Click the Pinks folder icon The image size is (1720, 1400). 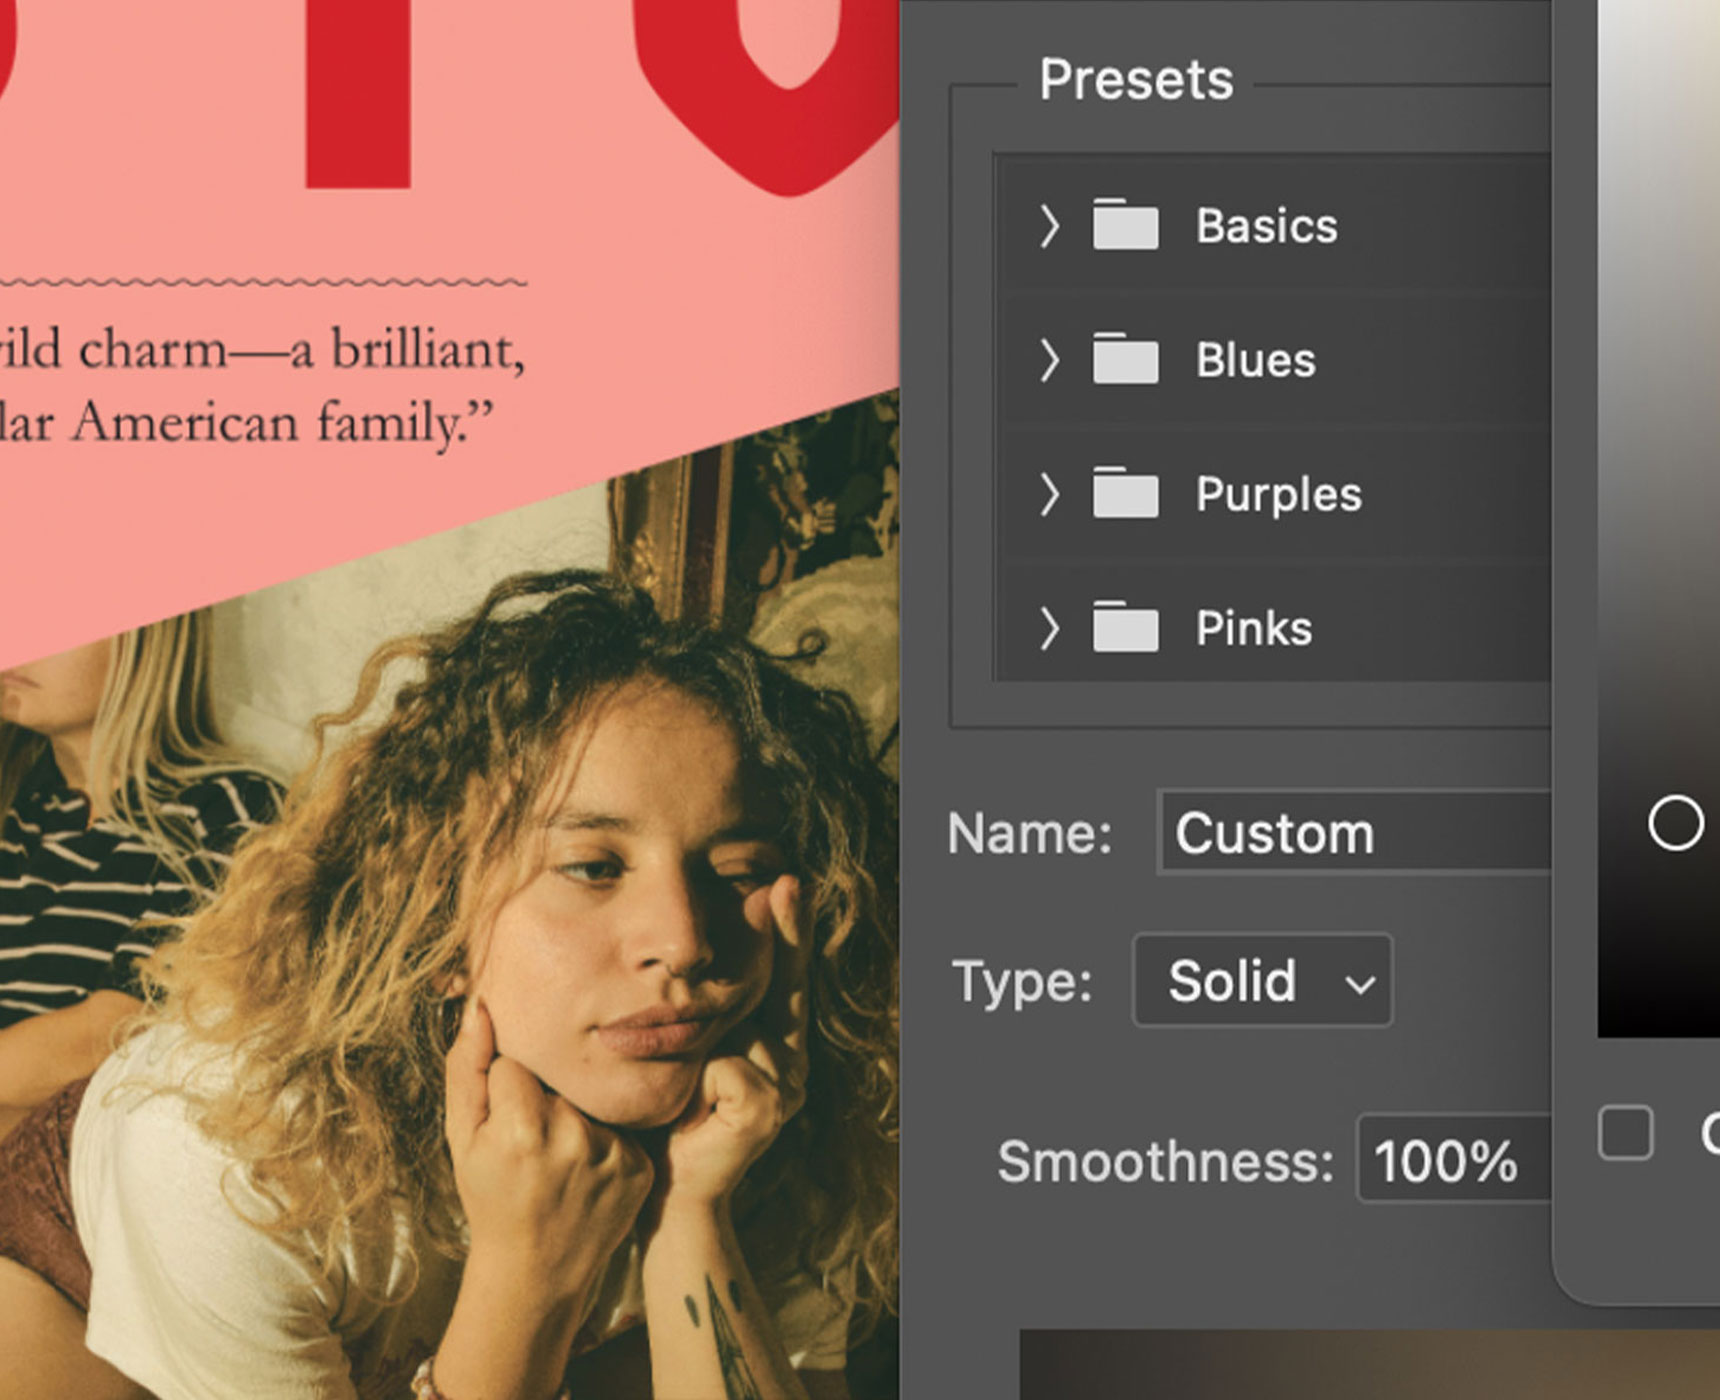pos(1125,627)
